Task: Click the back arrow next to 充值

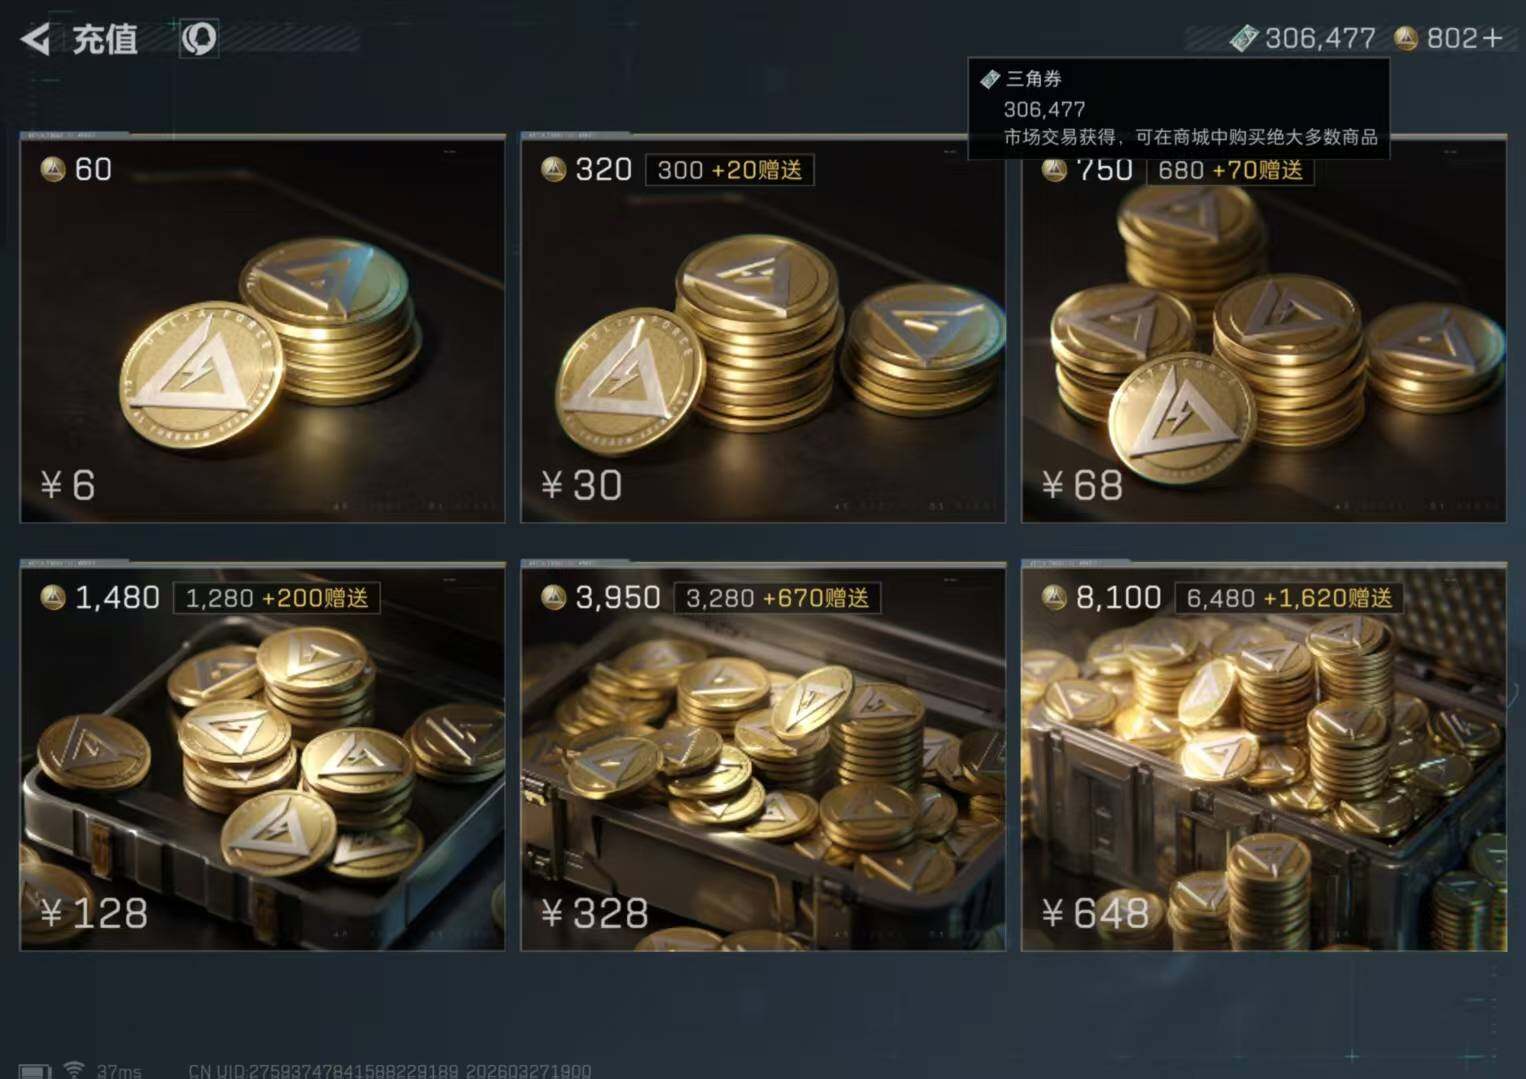Action: click(35, 40)
